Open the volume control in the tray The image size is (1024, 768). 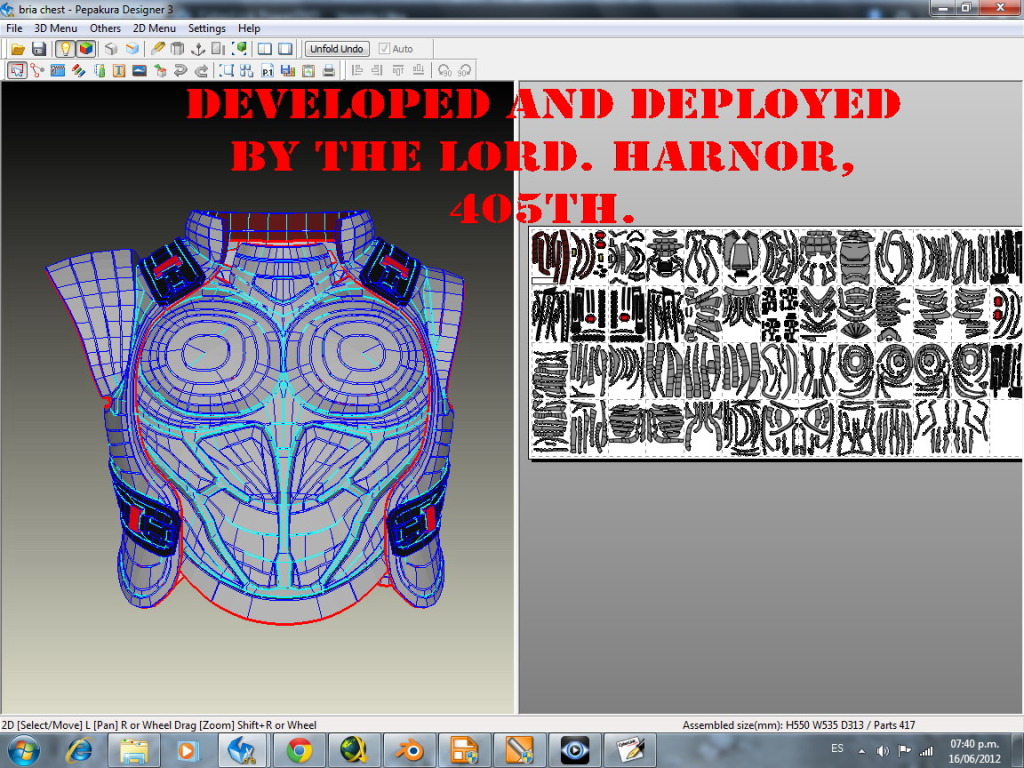click(883, 751)
